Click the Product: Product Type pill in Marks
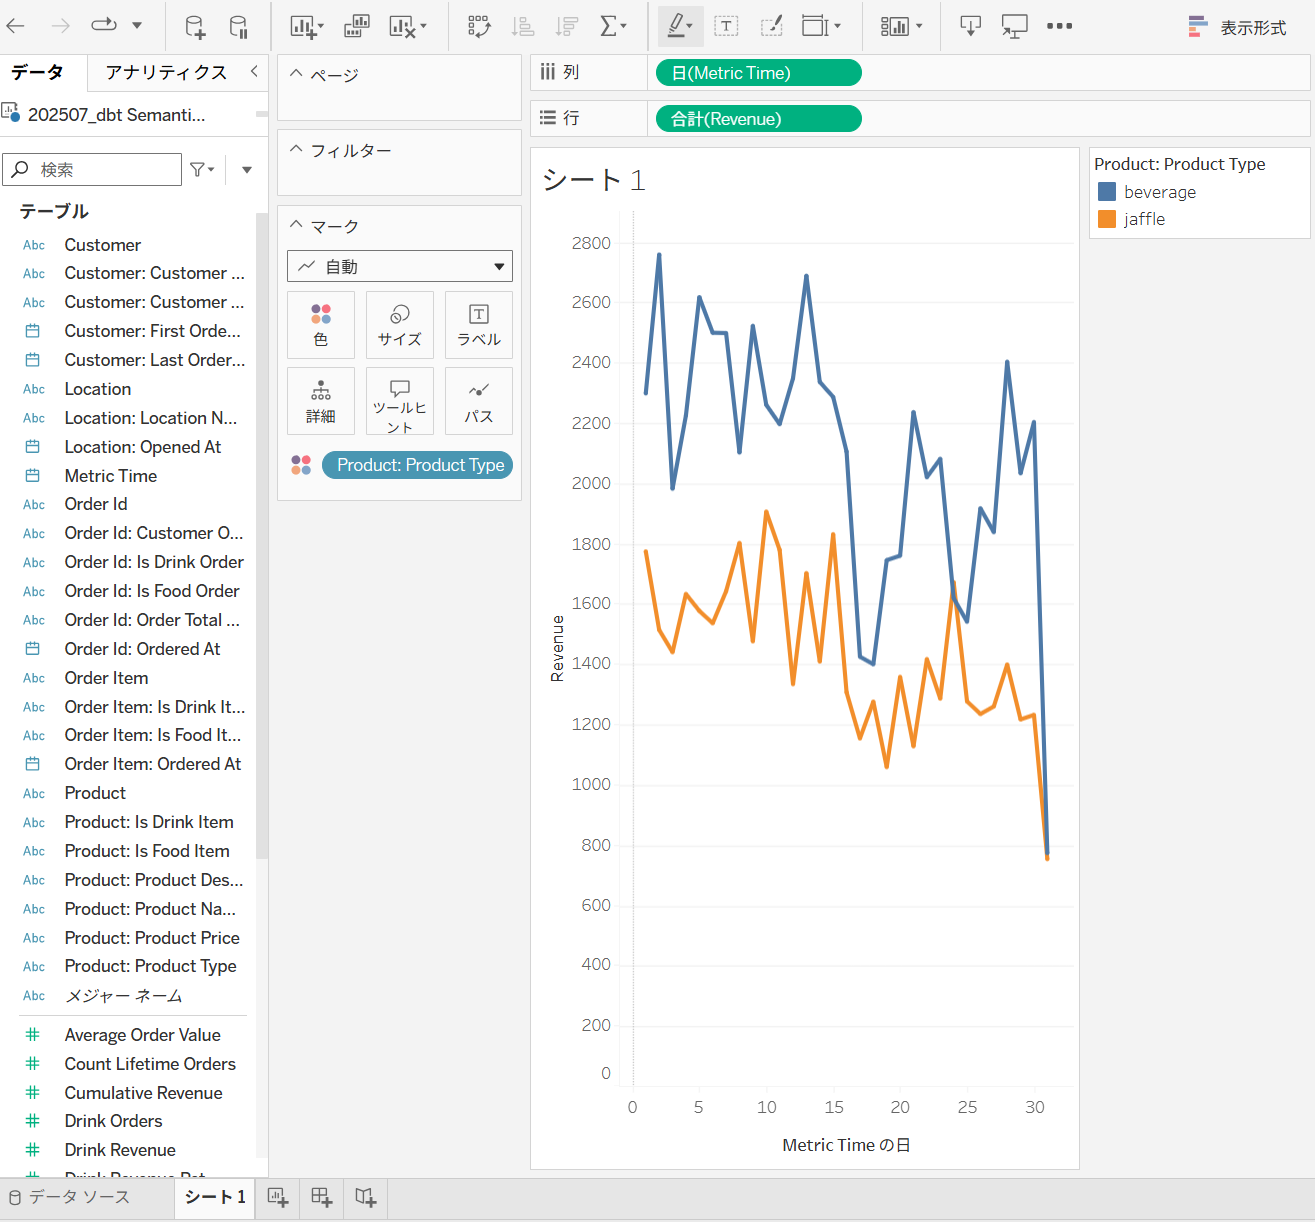The image size is (1315, 1222). click(x=417, y=465)
